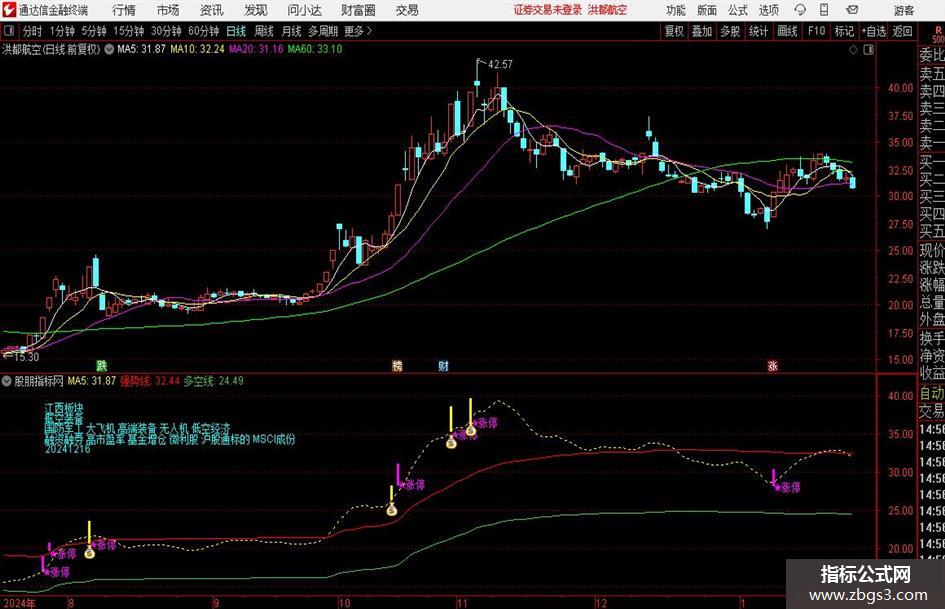
Task: Open the 发现 menu
Action: point(256,10)
